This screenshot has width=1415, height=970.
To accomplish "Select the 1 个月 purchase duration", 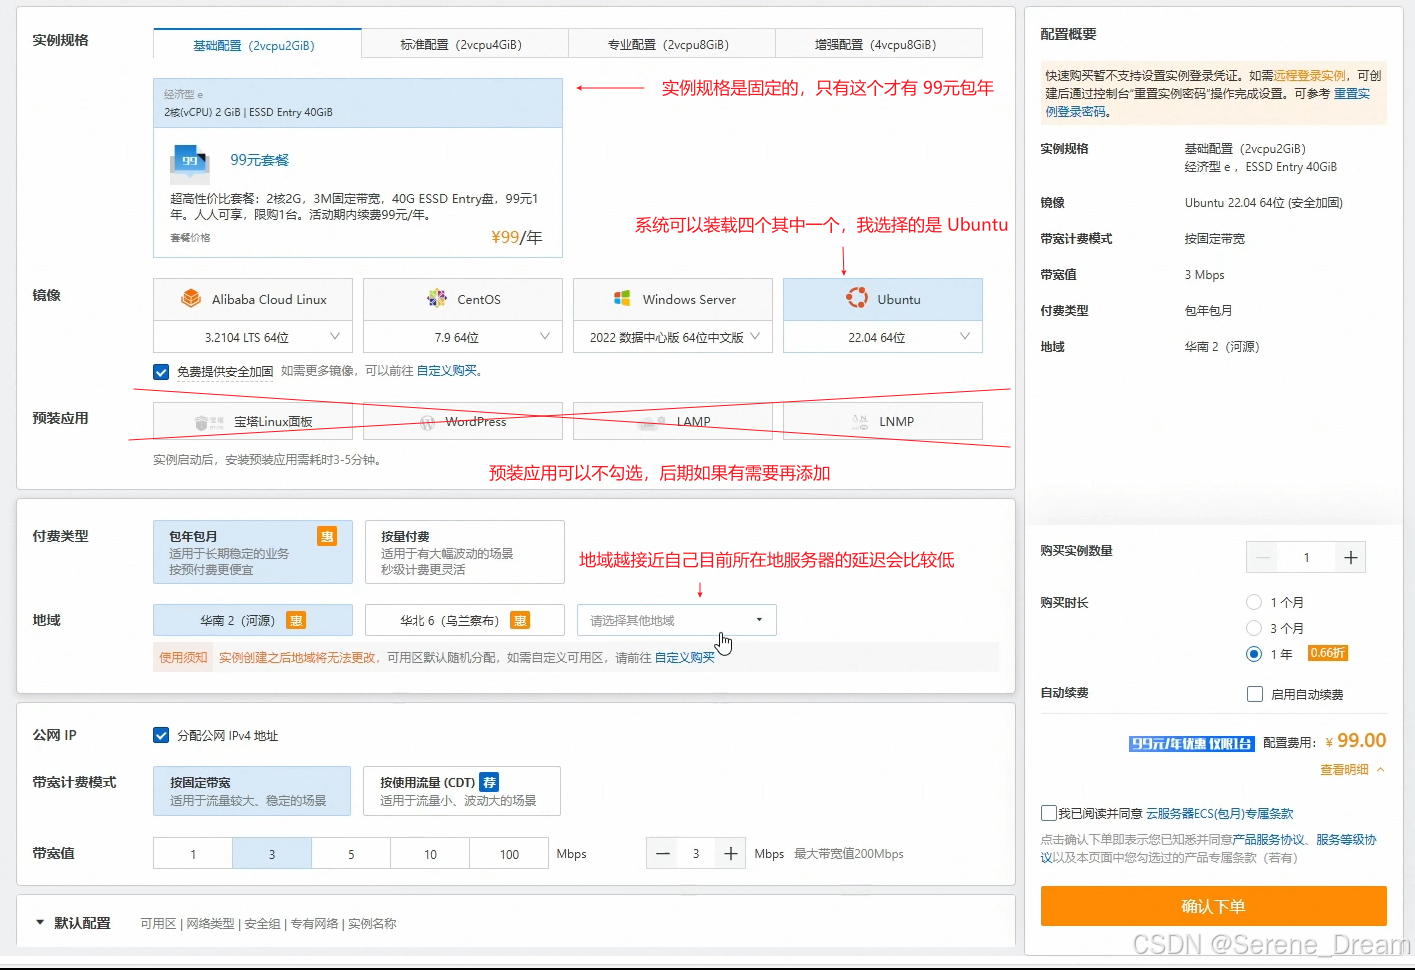I will point(1254,602).
